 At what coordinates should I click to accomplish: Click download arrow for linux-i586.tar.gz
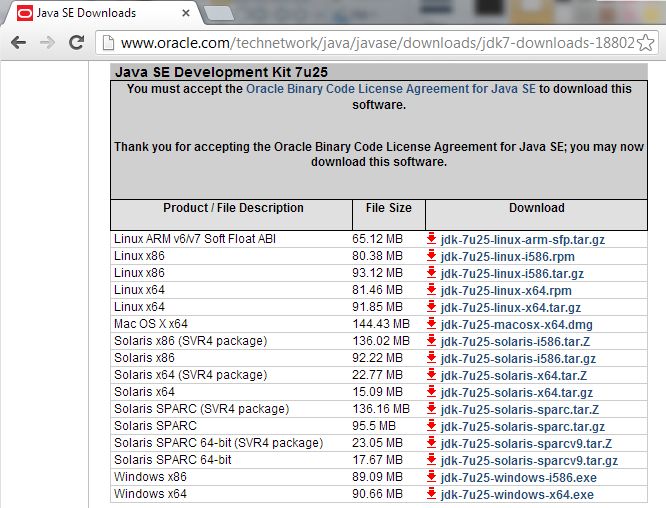432,273
